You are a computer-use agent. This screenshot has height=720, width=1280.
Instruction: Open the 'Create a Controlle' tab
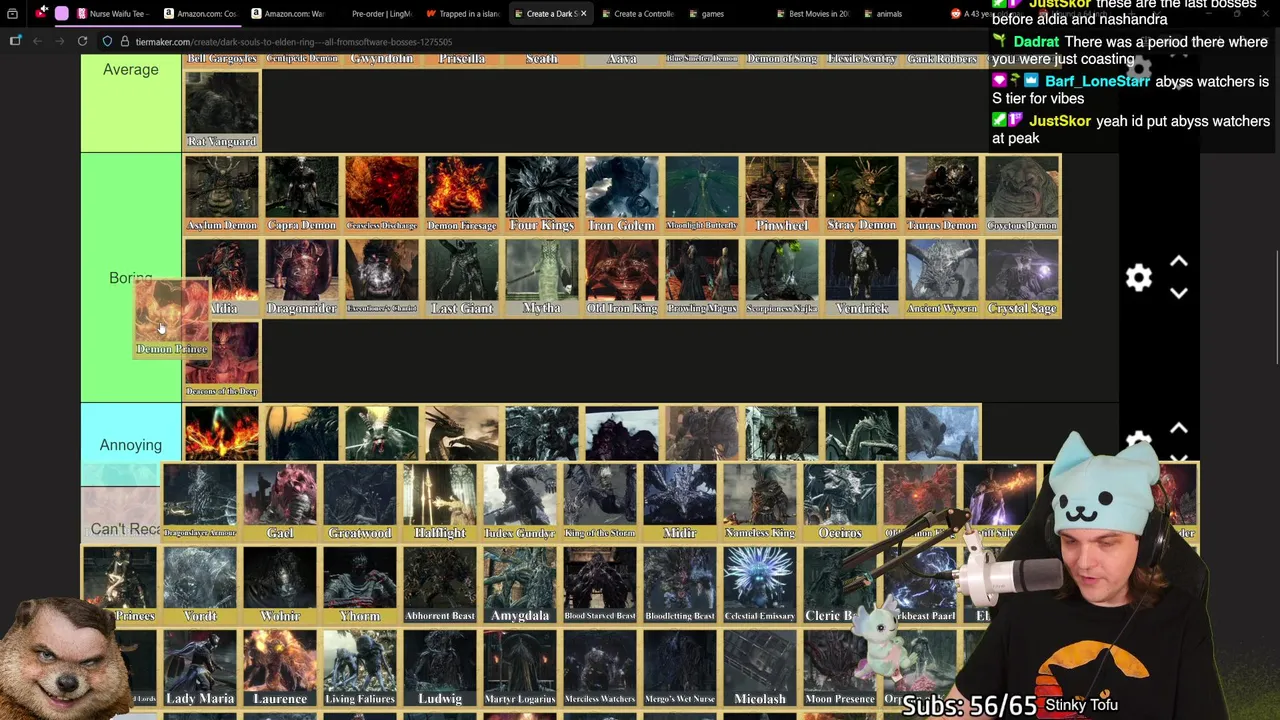pyautogui.click(x=637, y=14)
